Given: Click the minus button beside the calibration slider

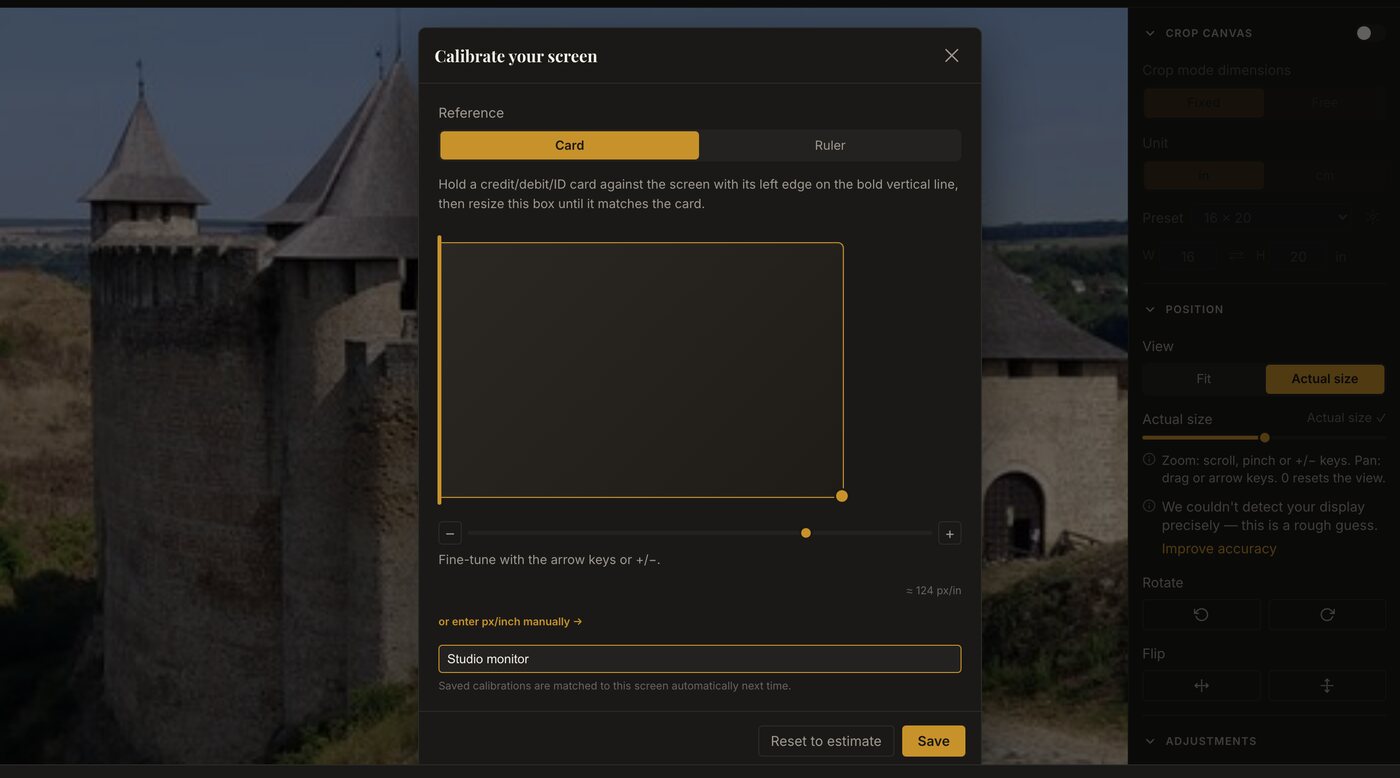Looking at the screenshot, I should coord(450,533).
